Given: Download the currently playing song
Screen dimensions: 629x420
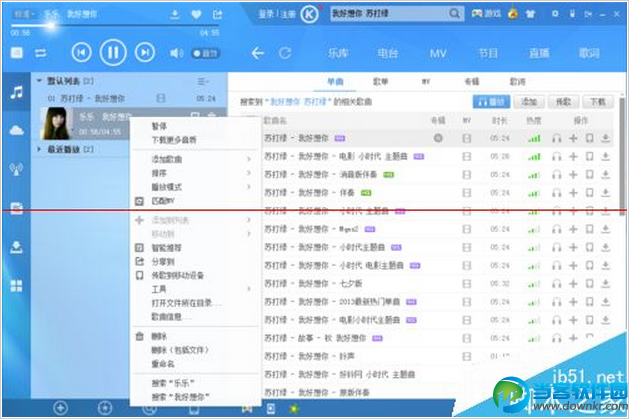Looking at the screenshot, I should click(174, 15).
